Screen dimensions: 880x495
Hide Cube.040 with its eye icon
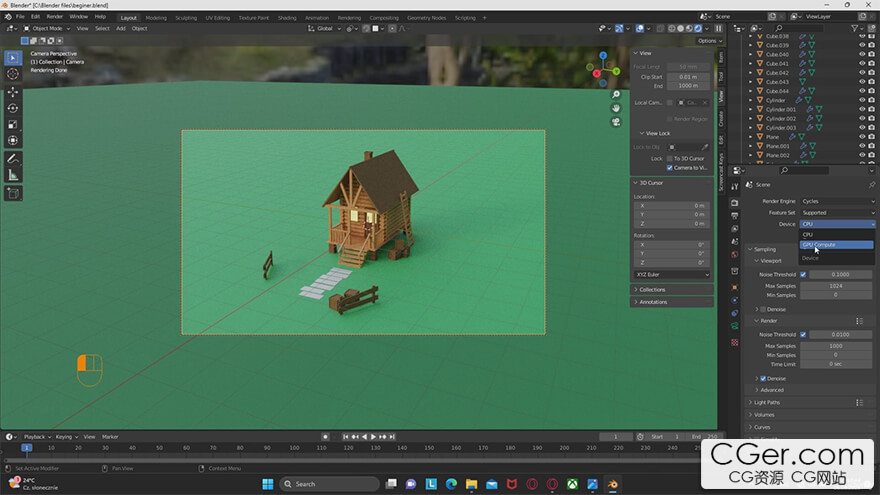pyautogui.click(x=862, y=54)
